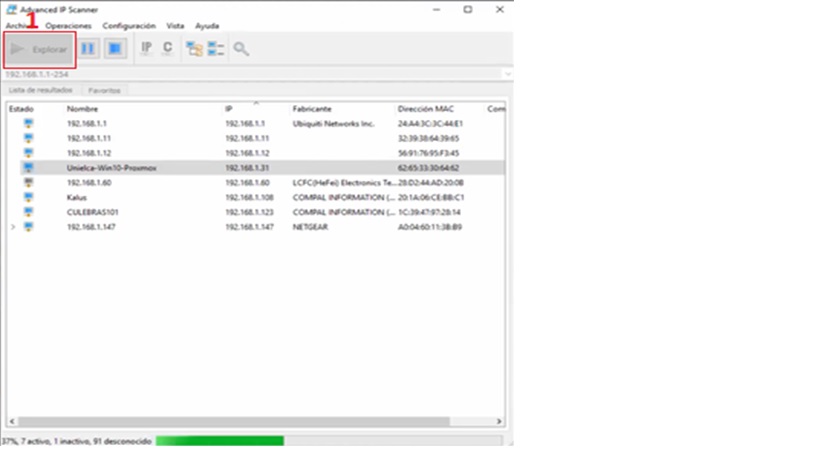
Task: Click IP cell 192.168.1.108
Action: [x=249, y=197]
